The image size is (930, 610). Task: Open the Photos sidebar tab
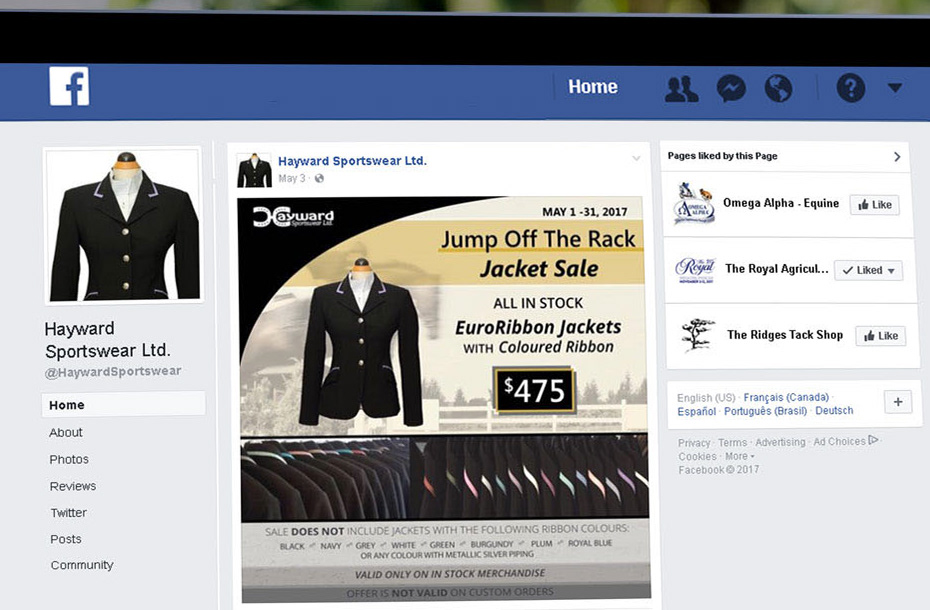pyautogui.click(x=69, y=459)
